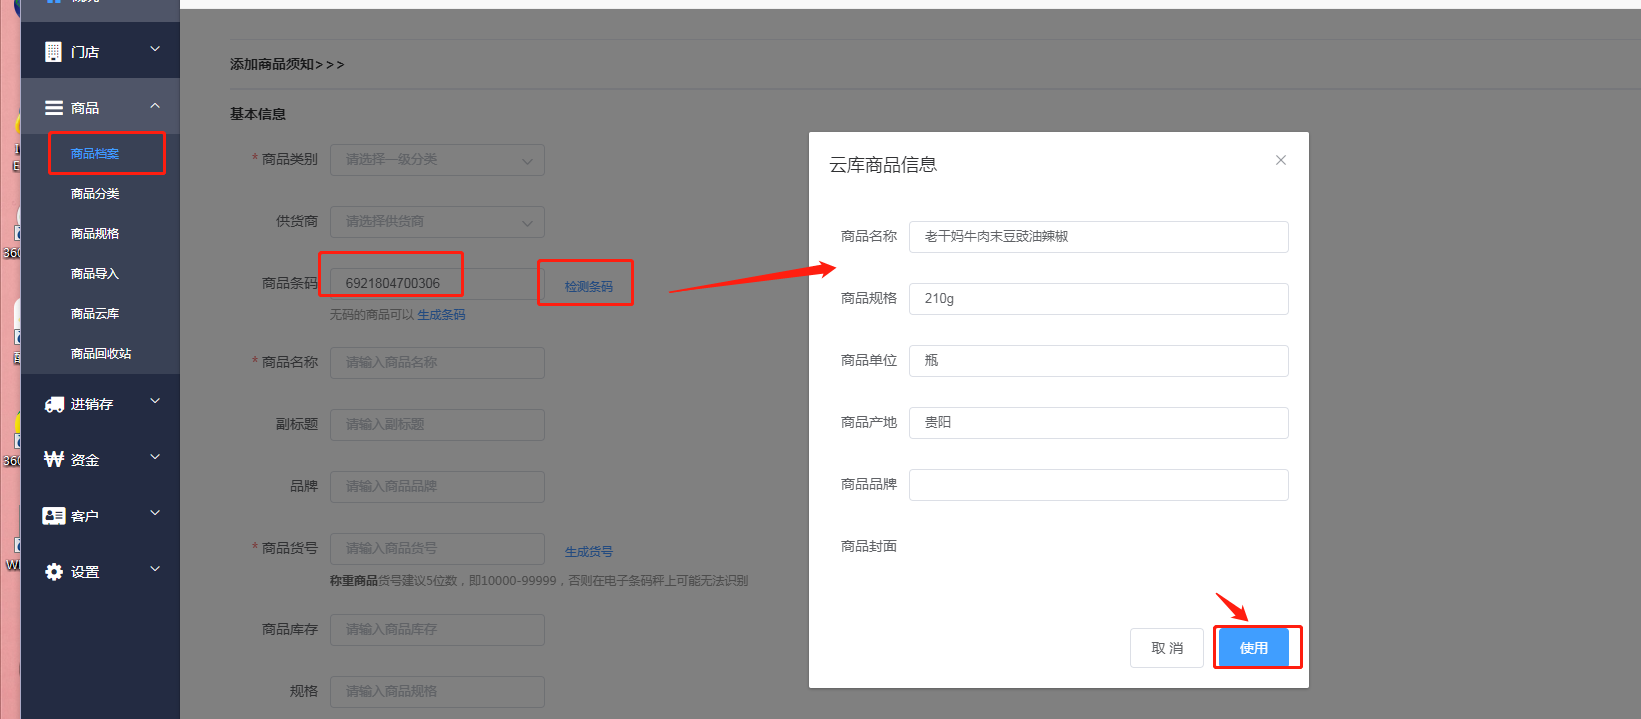
Task: Expand the 客户 menu chevron
Action: pyautogui.click(x=155, y=513)
